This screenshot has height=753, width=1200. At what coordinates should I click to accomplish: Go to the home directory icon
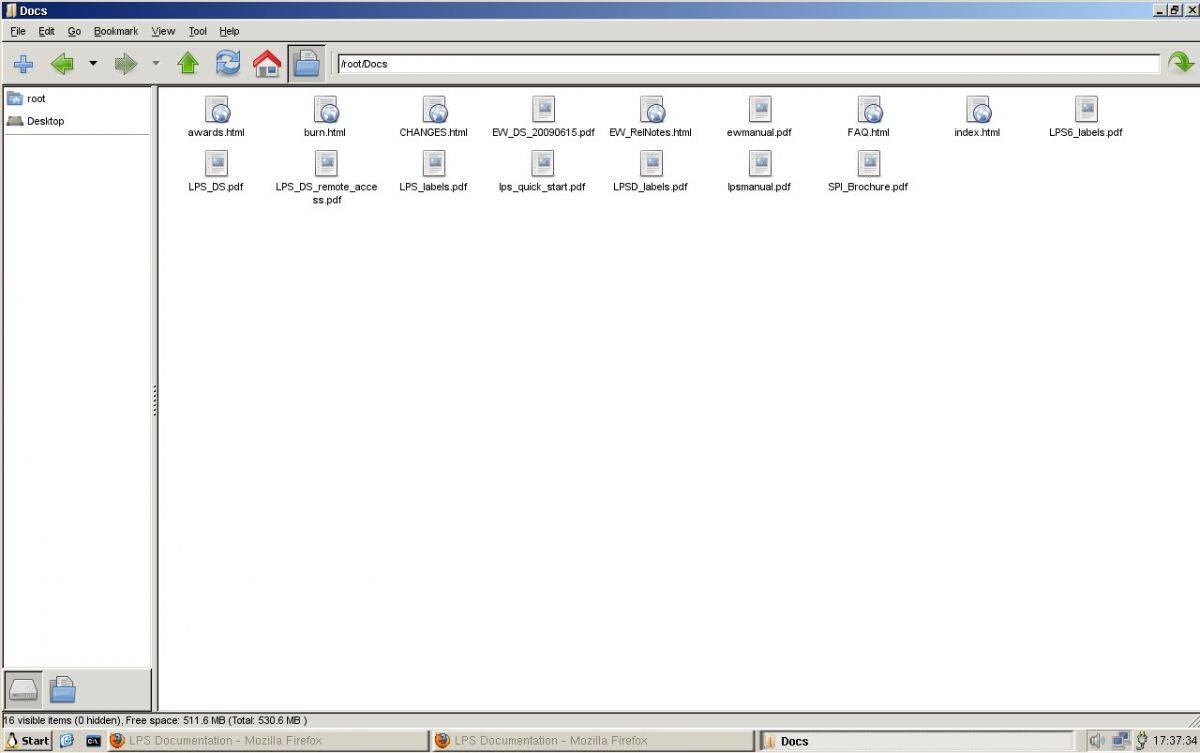267,64
